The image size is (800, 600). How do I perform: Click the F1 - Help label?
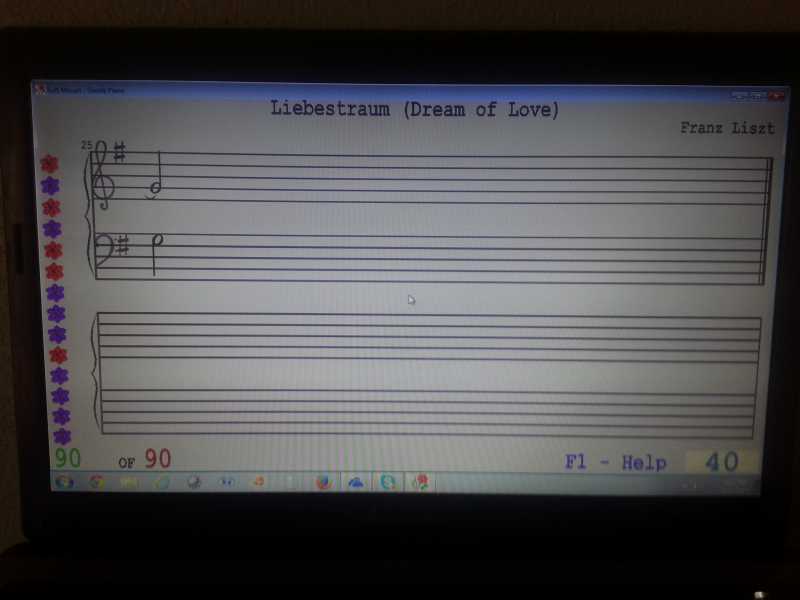[x=615, y=462]
